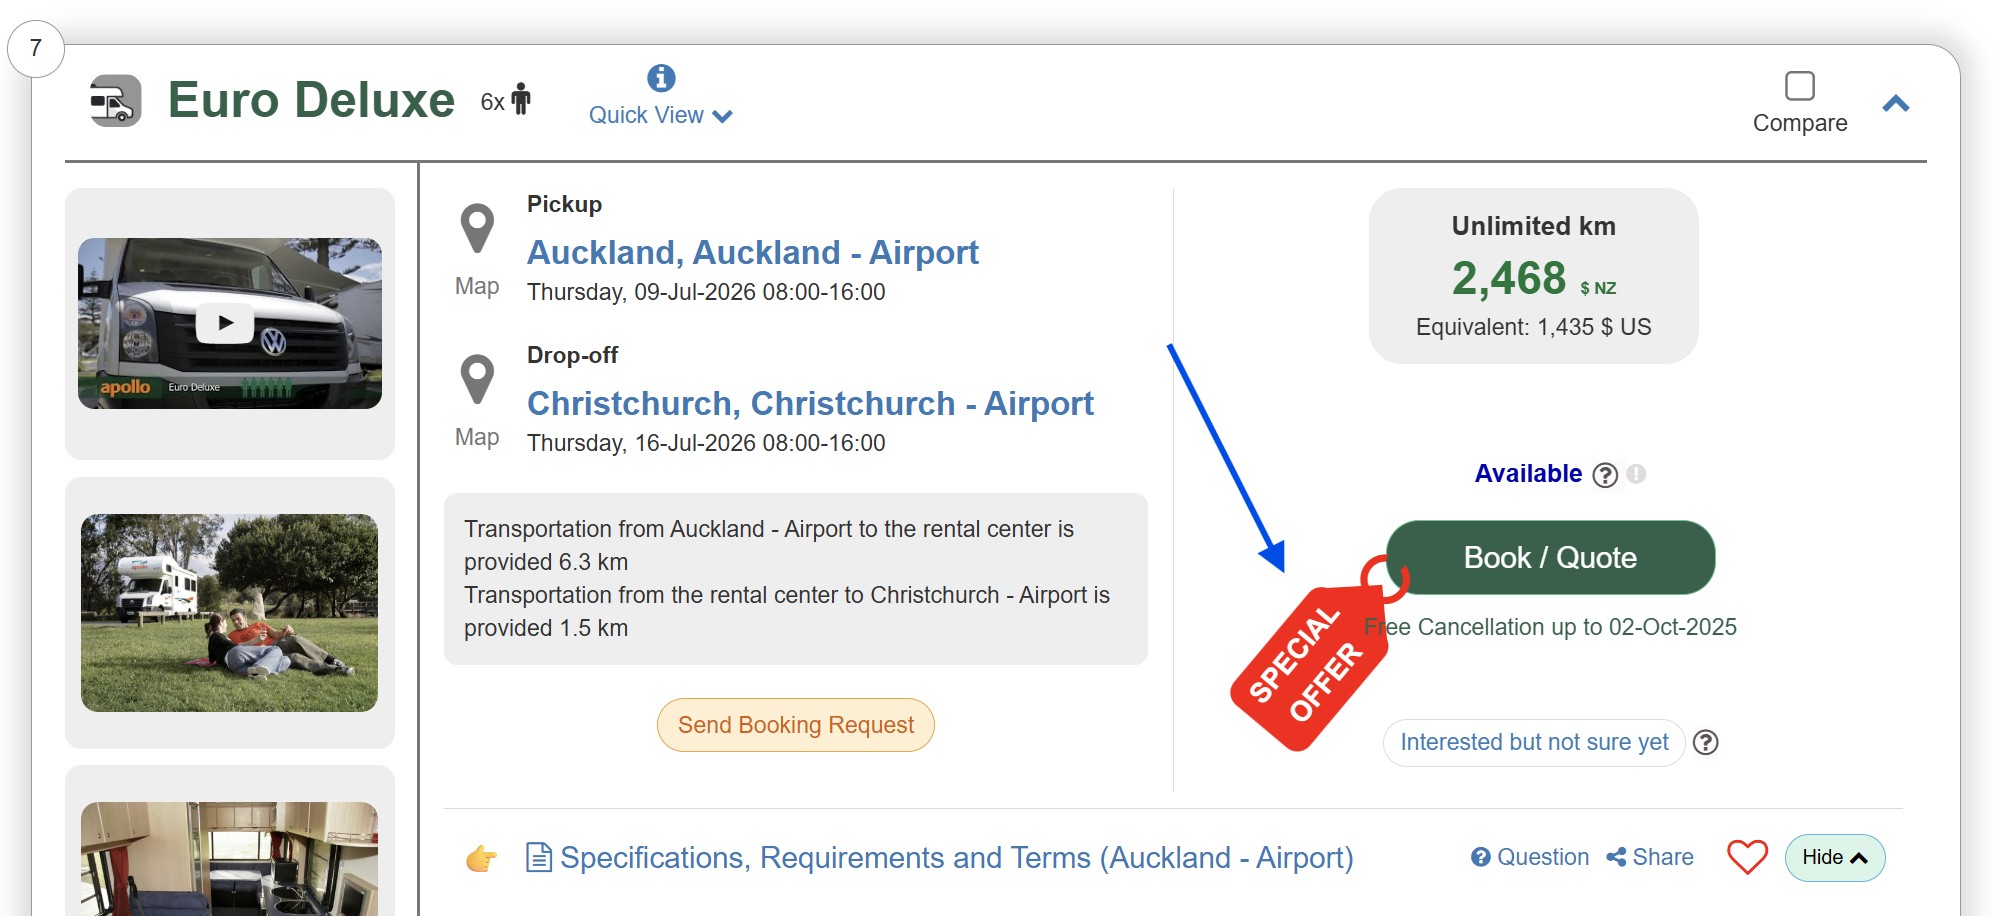Viewport: 1993px width, 916px height.
Task: Open Specifications, Requirements and Terms link
Action: click(x=955, y=858)
